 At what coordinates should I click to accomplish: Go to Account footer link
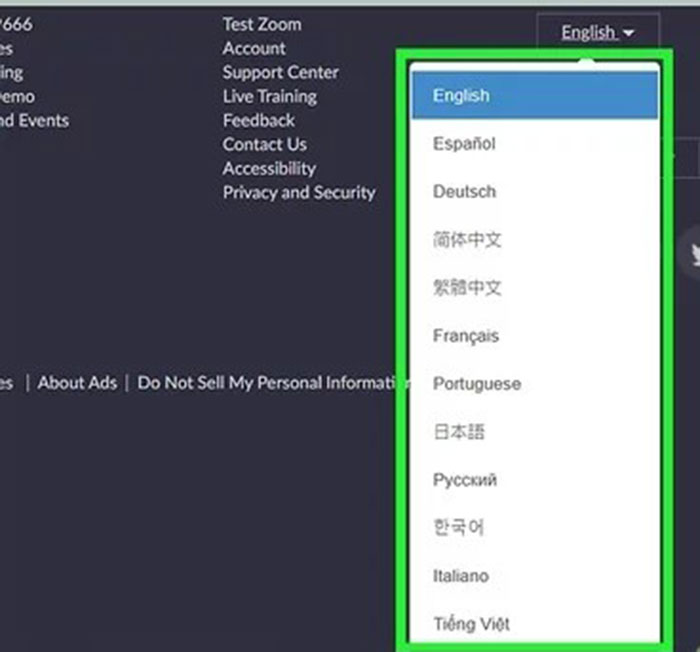coord(254,48)
